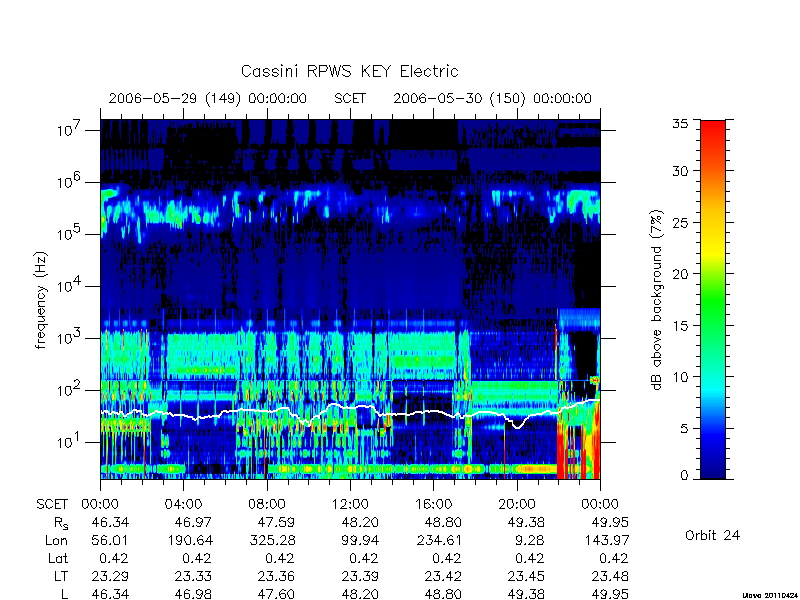Click the LT value 23.48
The height and width of the screenshot is (600, 800).
click(610, 576)
